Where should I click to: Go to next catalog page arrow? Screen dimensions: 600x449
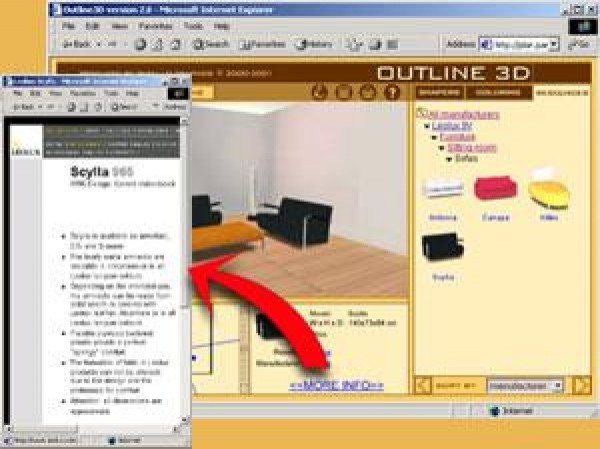coord(581,385)
